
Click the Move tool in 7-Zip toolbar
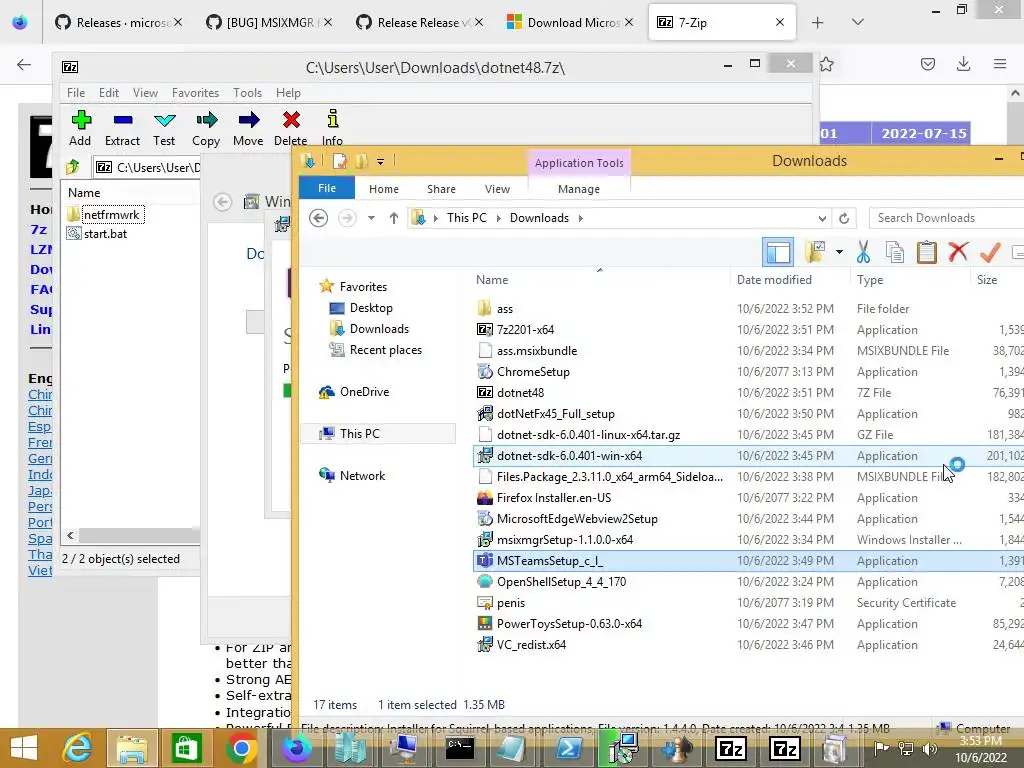[x=248, y=128]
